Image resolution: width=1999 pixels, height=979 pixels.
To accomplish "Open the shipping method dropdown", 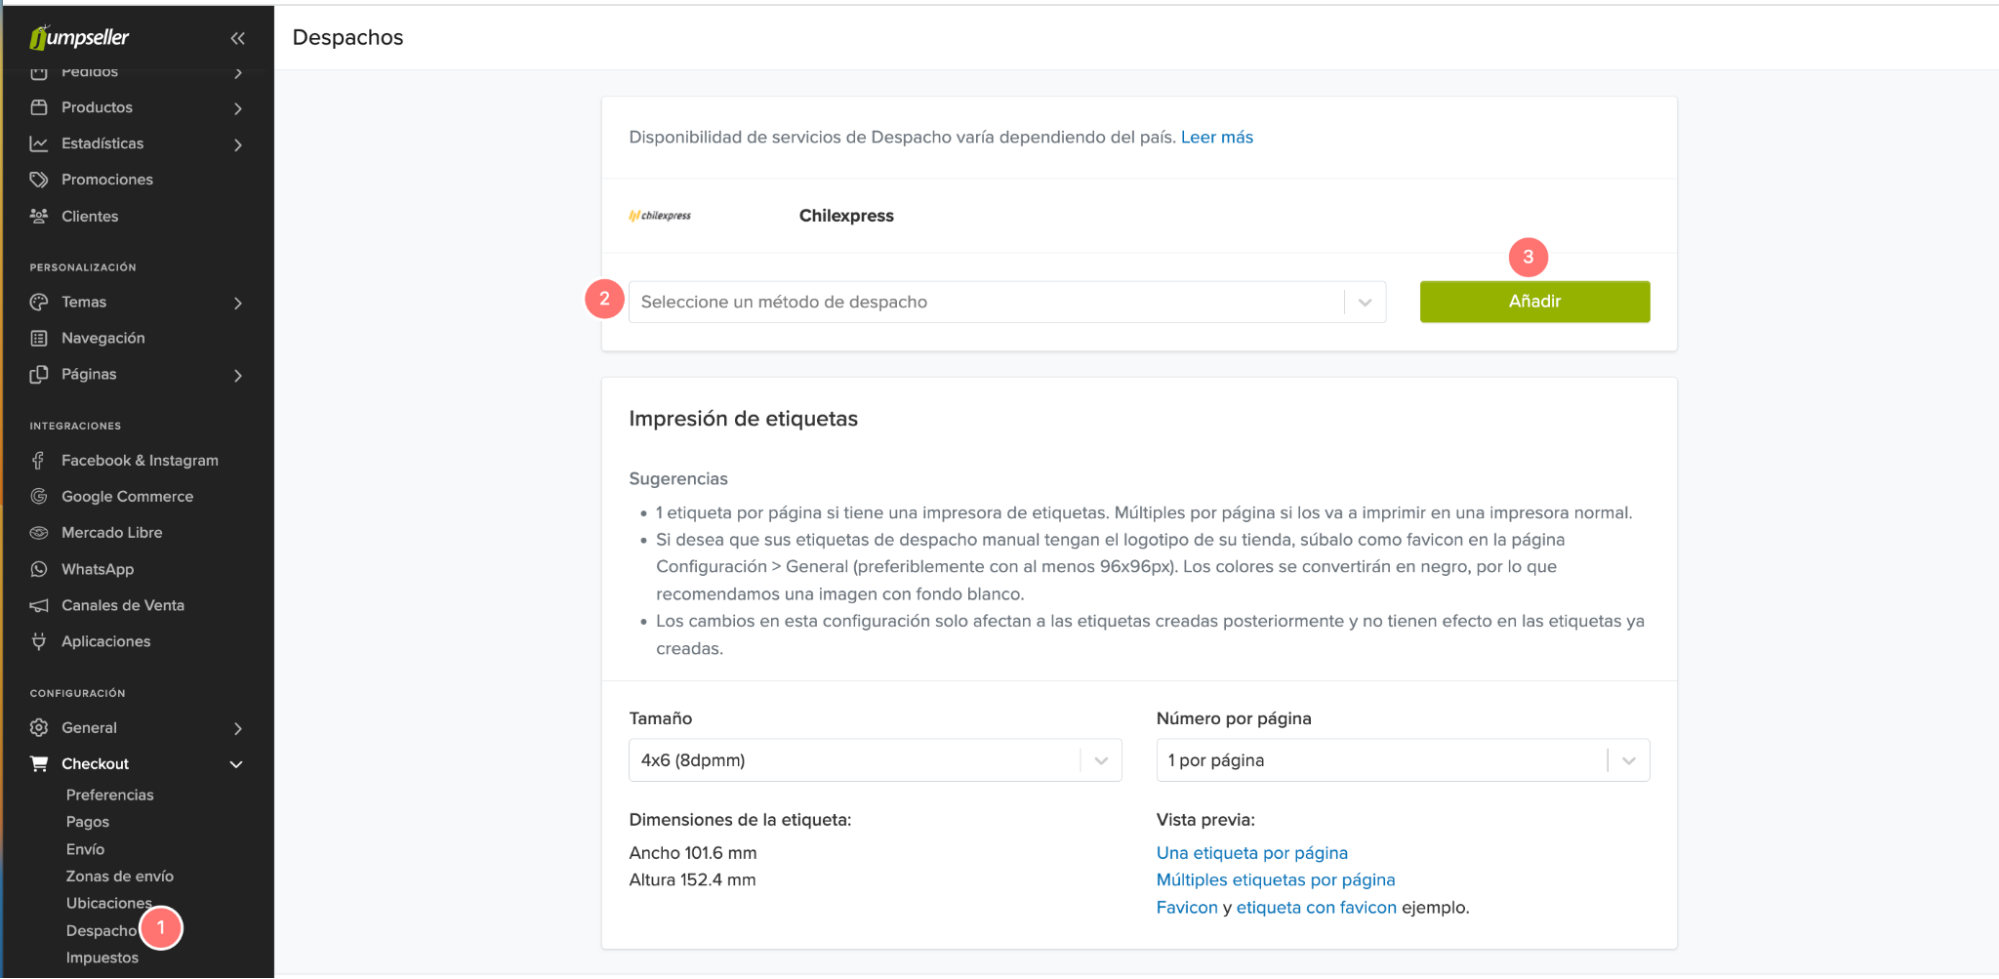I will [x=1006, y=302].
